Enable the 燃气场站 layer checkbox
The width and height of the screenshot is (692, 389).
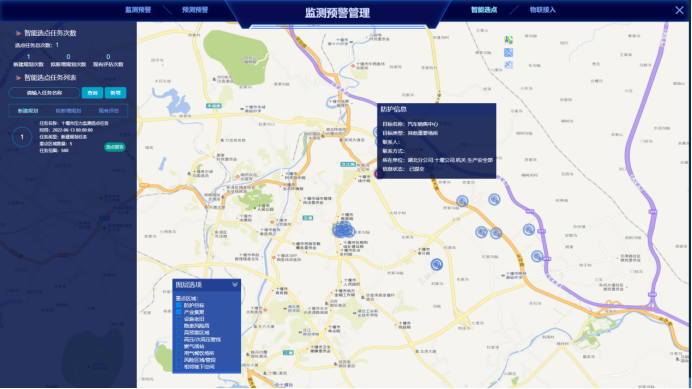click(179, 346)
